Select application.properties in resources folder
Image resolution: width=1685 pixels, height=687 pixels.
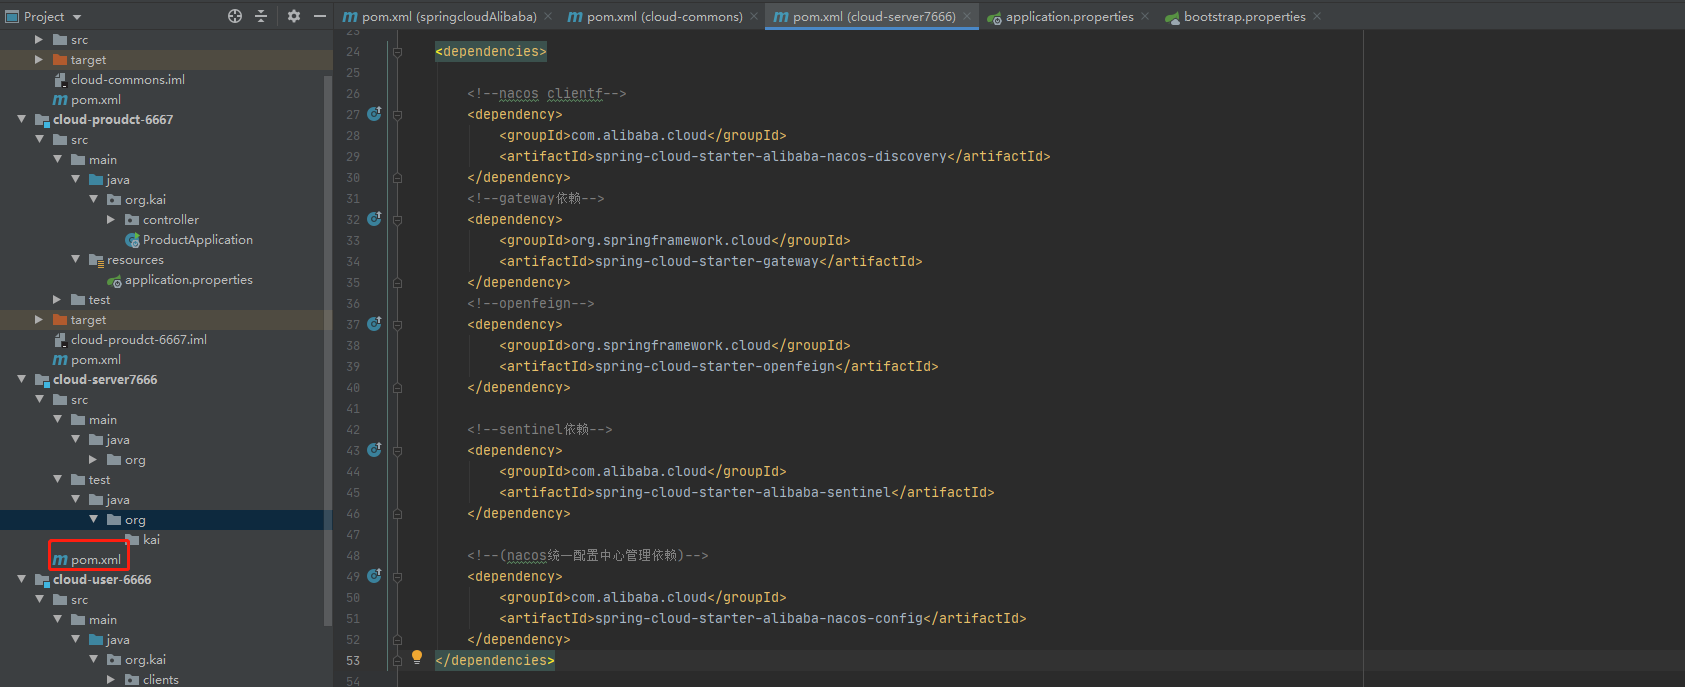pos(189,280)
